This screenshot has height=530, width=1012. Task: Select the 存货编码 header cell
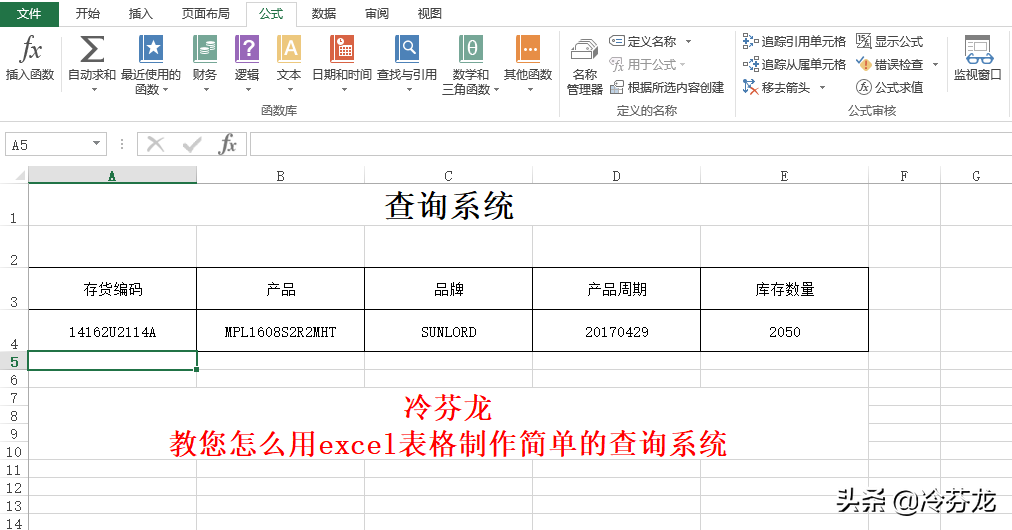(x=112, y=289)
